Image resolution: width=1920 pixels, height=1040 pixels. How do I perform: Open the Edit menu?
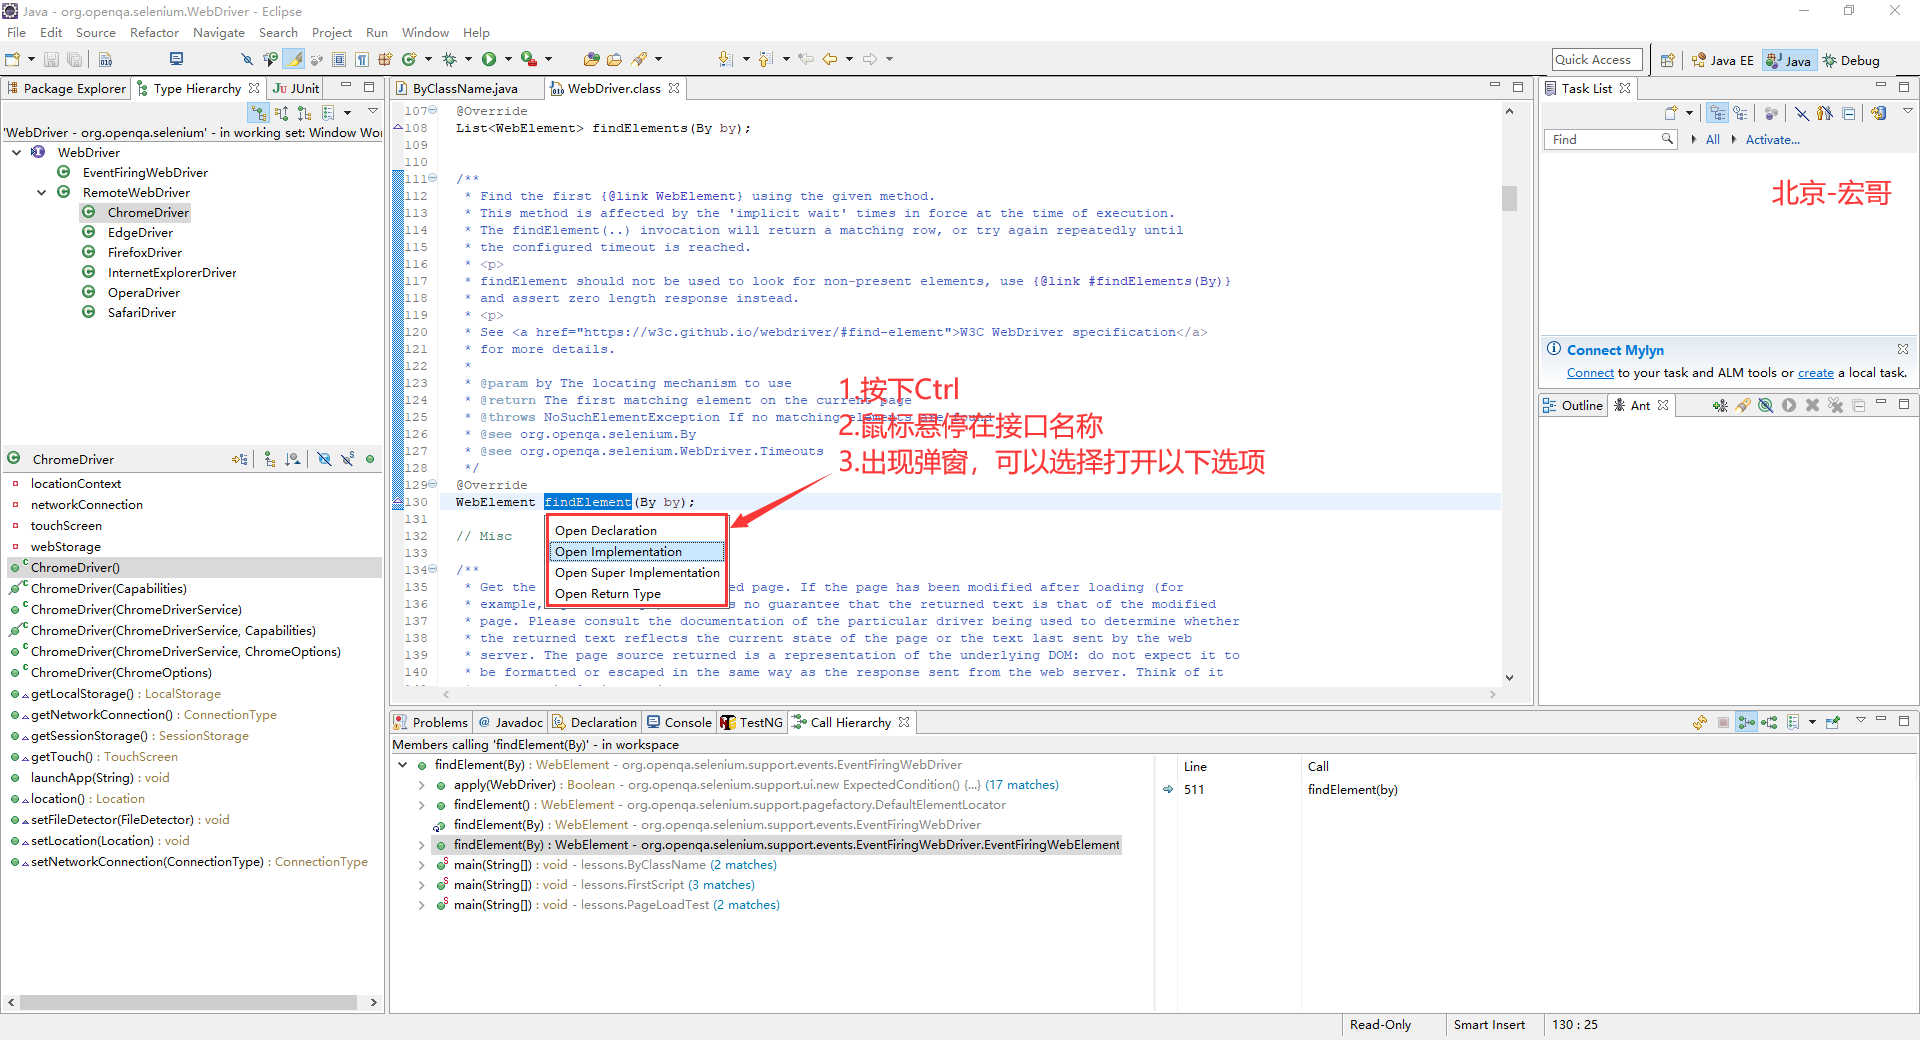pyautogui.click(x=51, y=33)
